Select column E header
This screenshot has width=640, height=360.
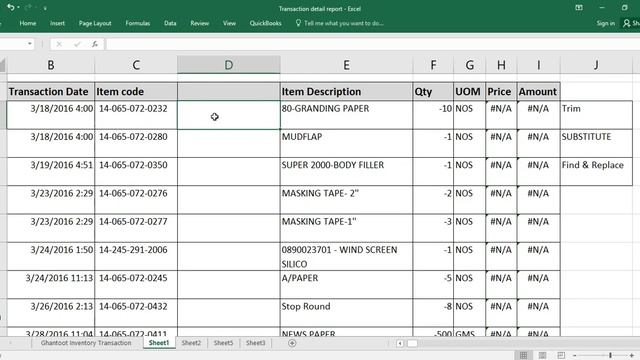pos(346,65)
